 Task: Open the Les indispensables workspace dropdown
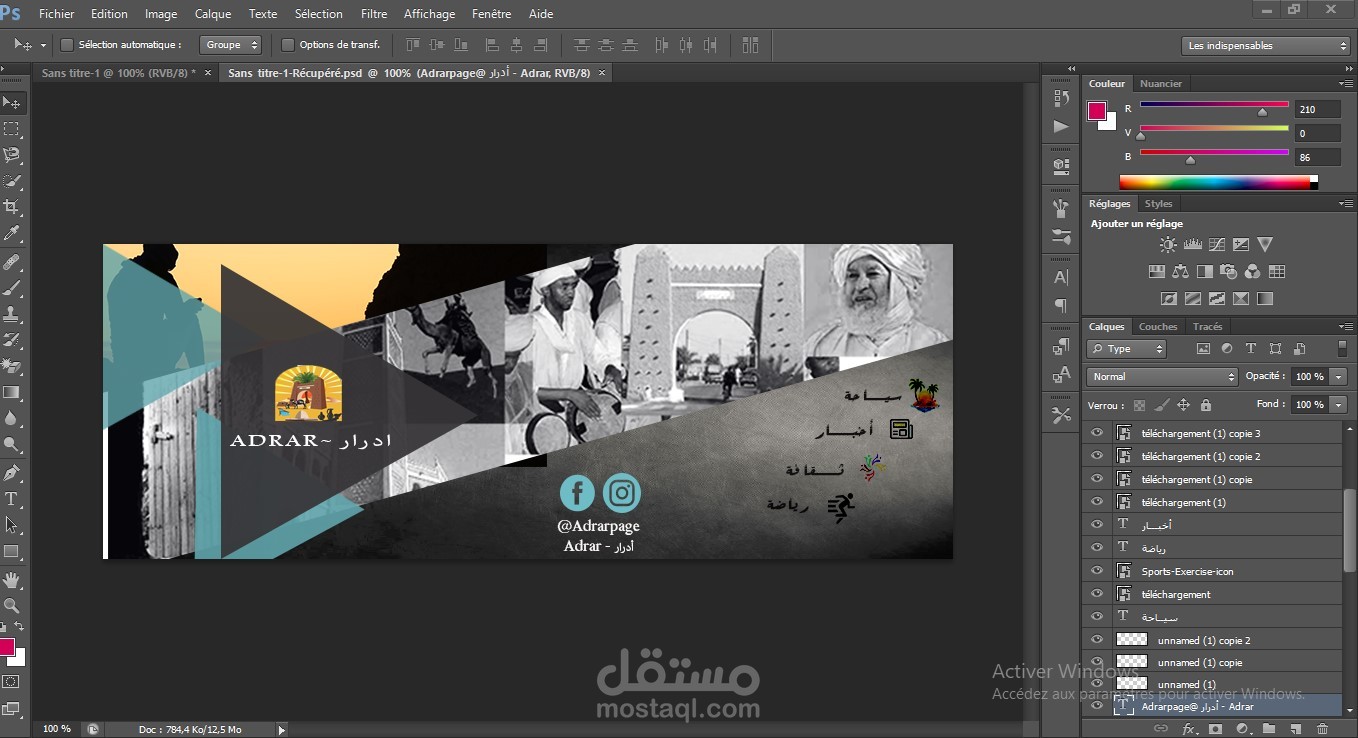tap(1266, 46)
